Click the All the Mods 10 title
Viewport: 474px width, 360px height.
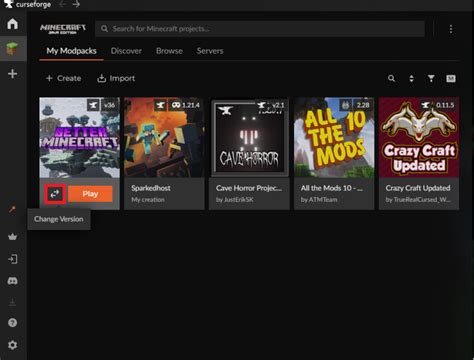332,188
